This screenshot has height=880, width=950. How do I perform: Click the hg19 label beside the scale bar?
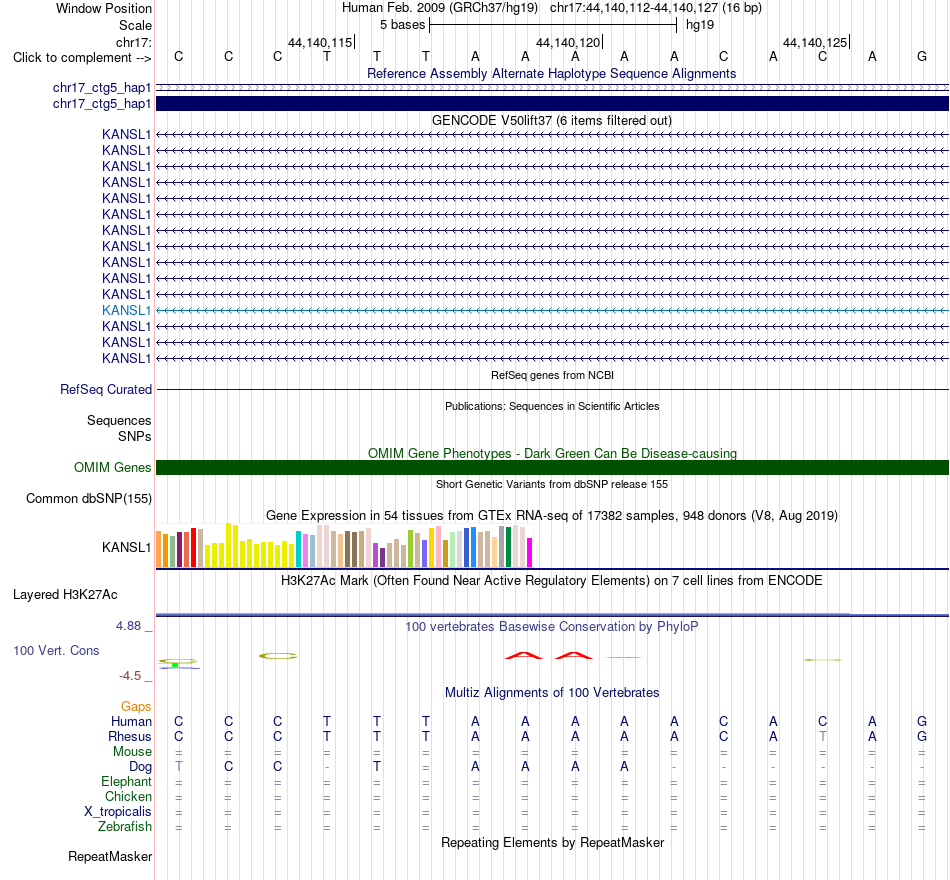tap(700, 25)
